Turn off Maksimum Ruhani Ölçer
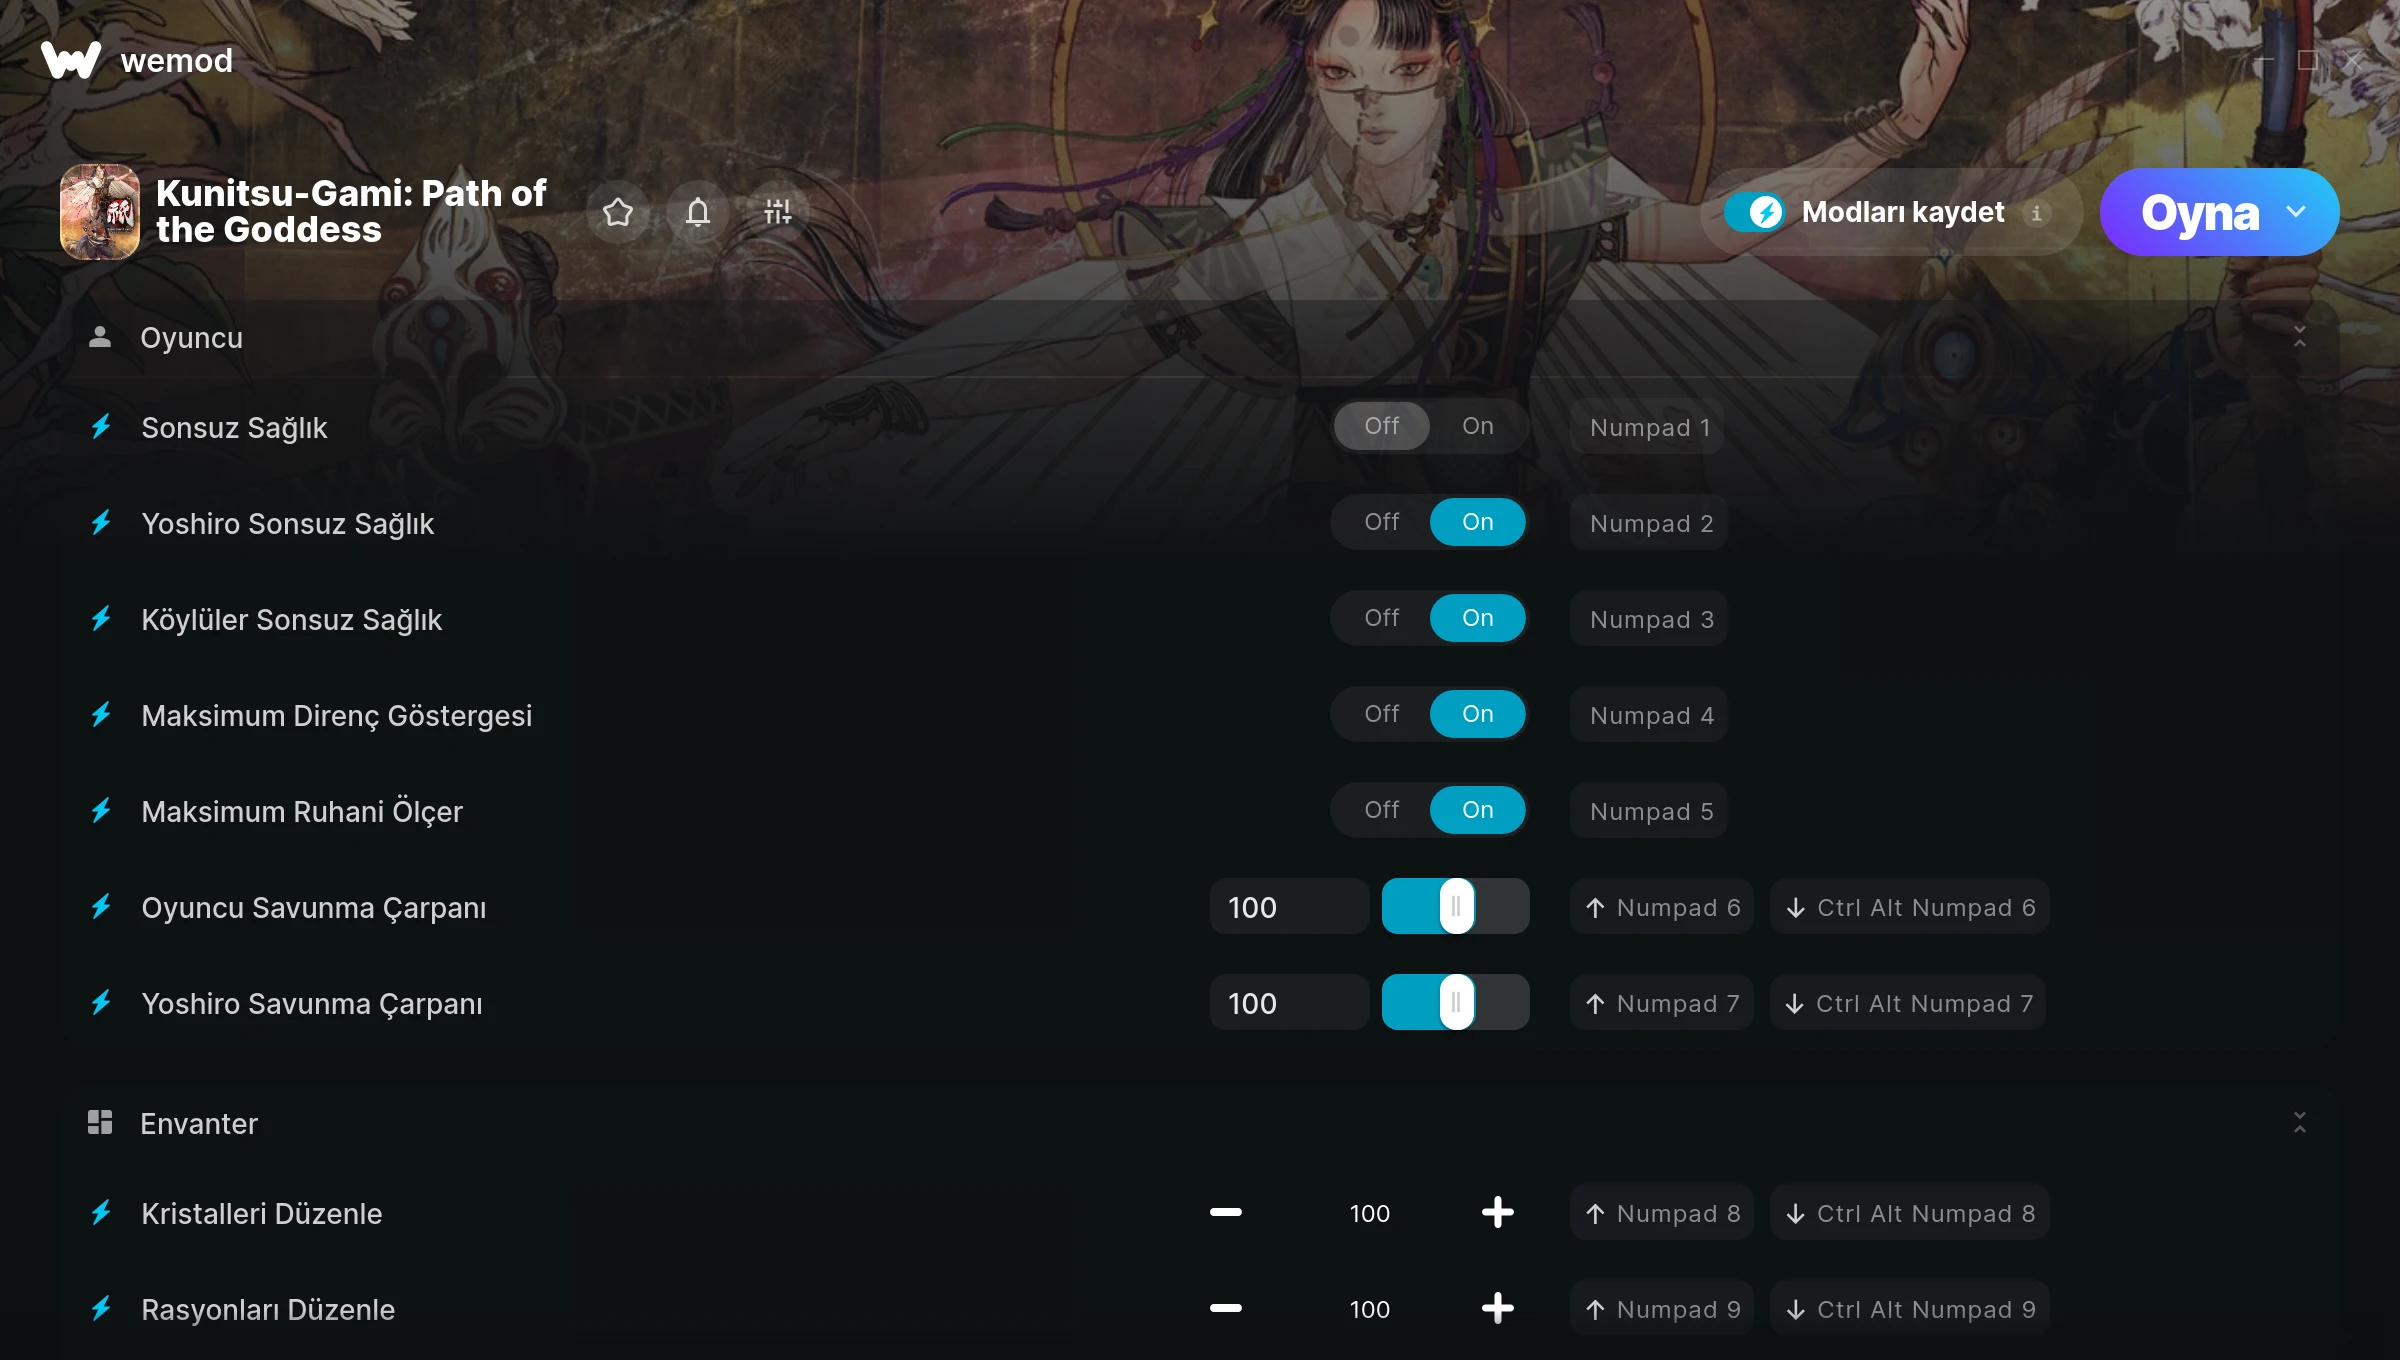2400x1360 pixels. tap(1382, 810)
